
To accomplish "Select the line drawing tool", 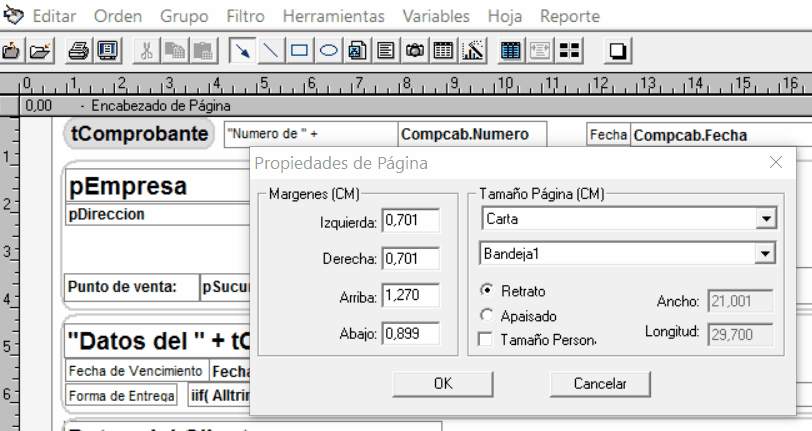I will [x=271, y=51].
